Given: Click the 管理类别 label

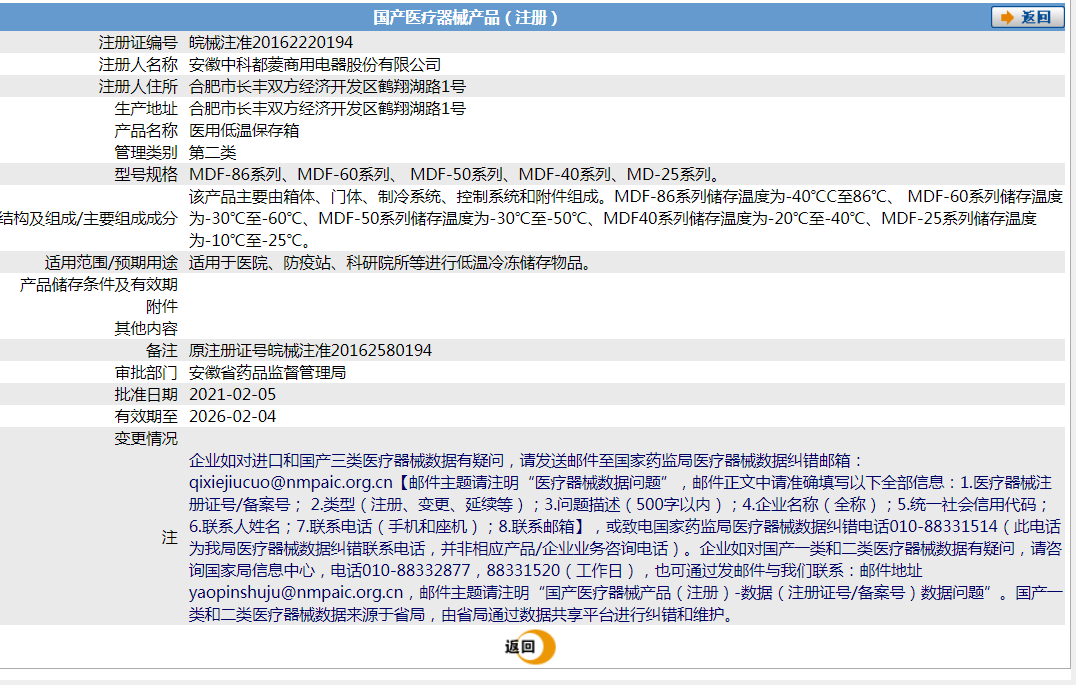Looking at the screenshot, I should point(146,152).
